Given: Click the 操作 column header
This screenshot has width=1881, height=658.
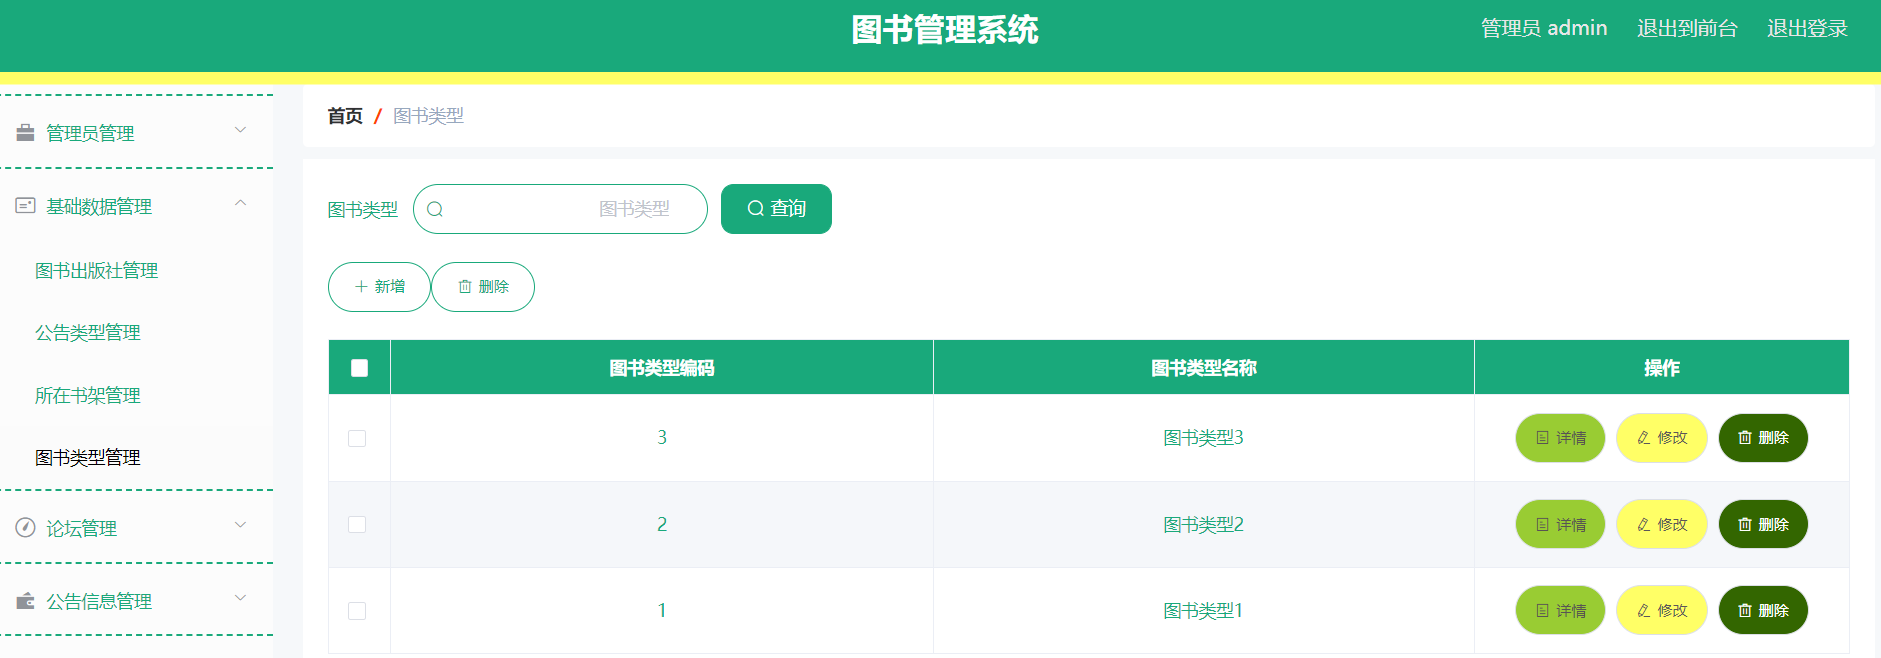Looking at the screenshot, I should click(1662, 368).
